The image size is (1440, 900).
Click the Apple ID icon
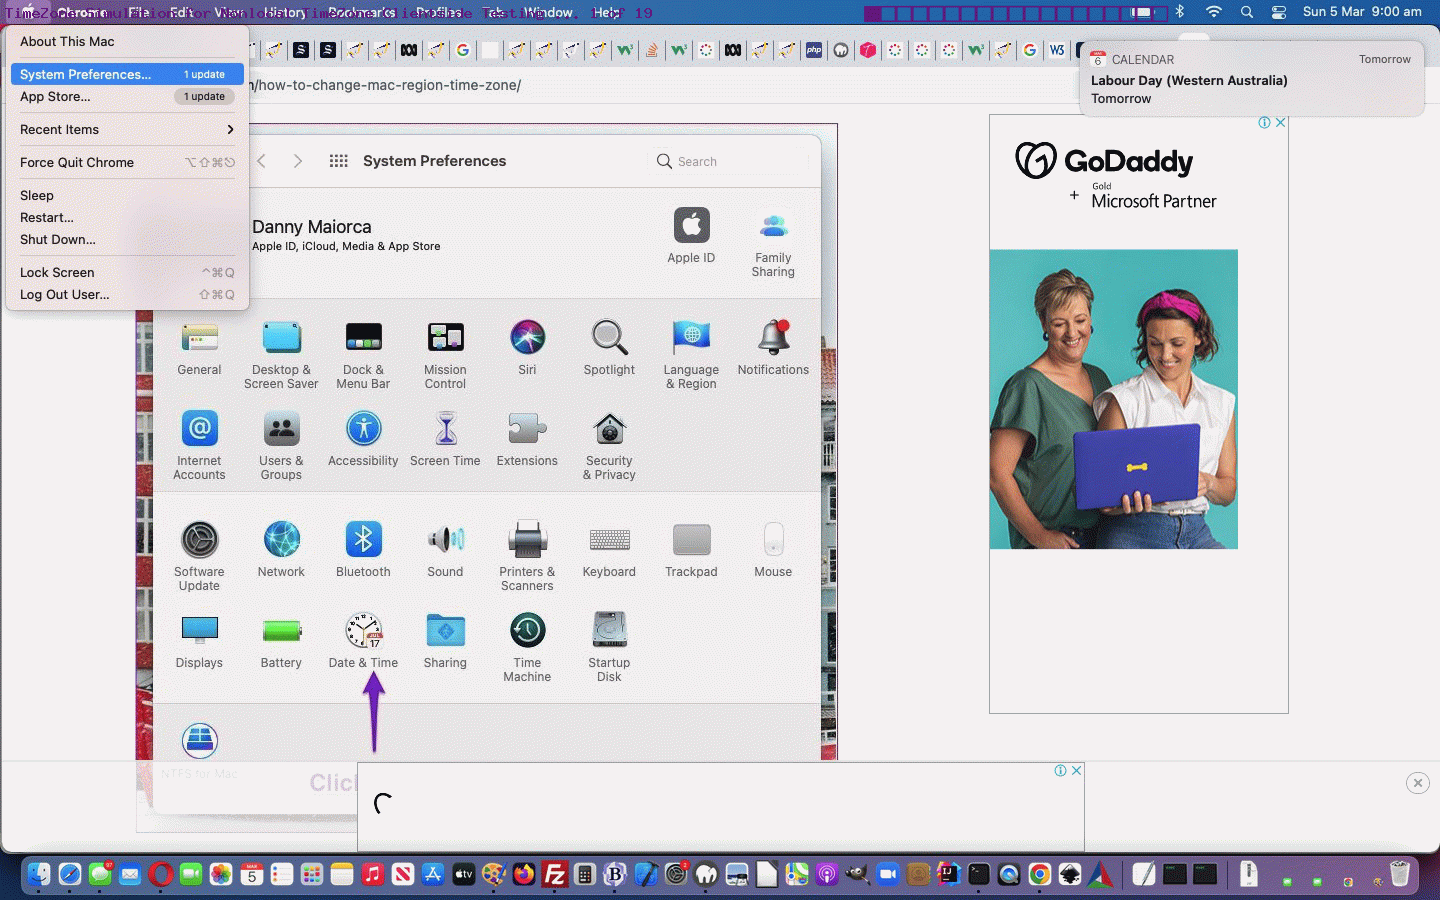click(691, 226)
